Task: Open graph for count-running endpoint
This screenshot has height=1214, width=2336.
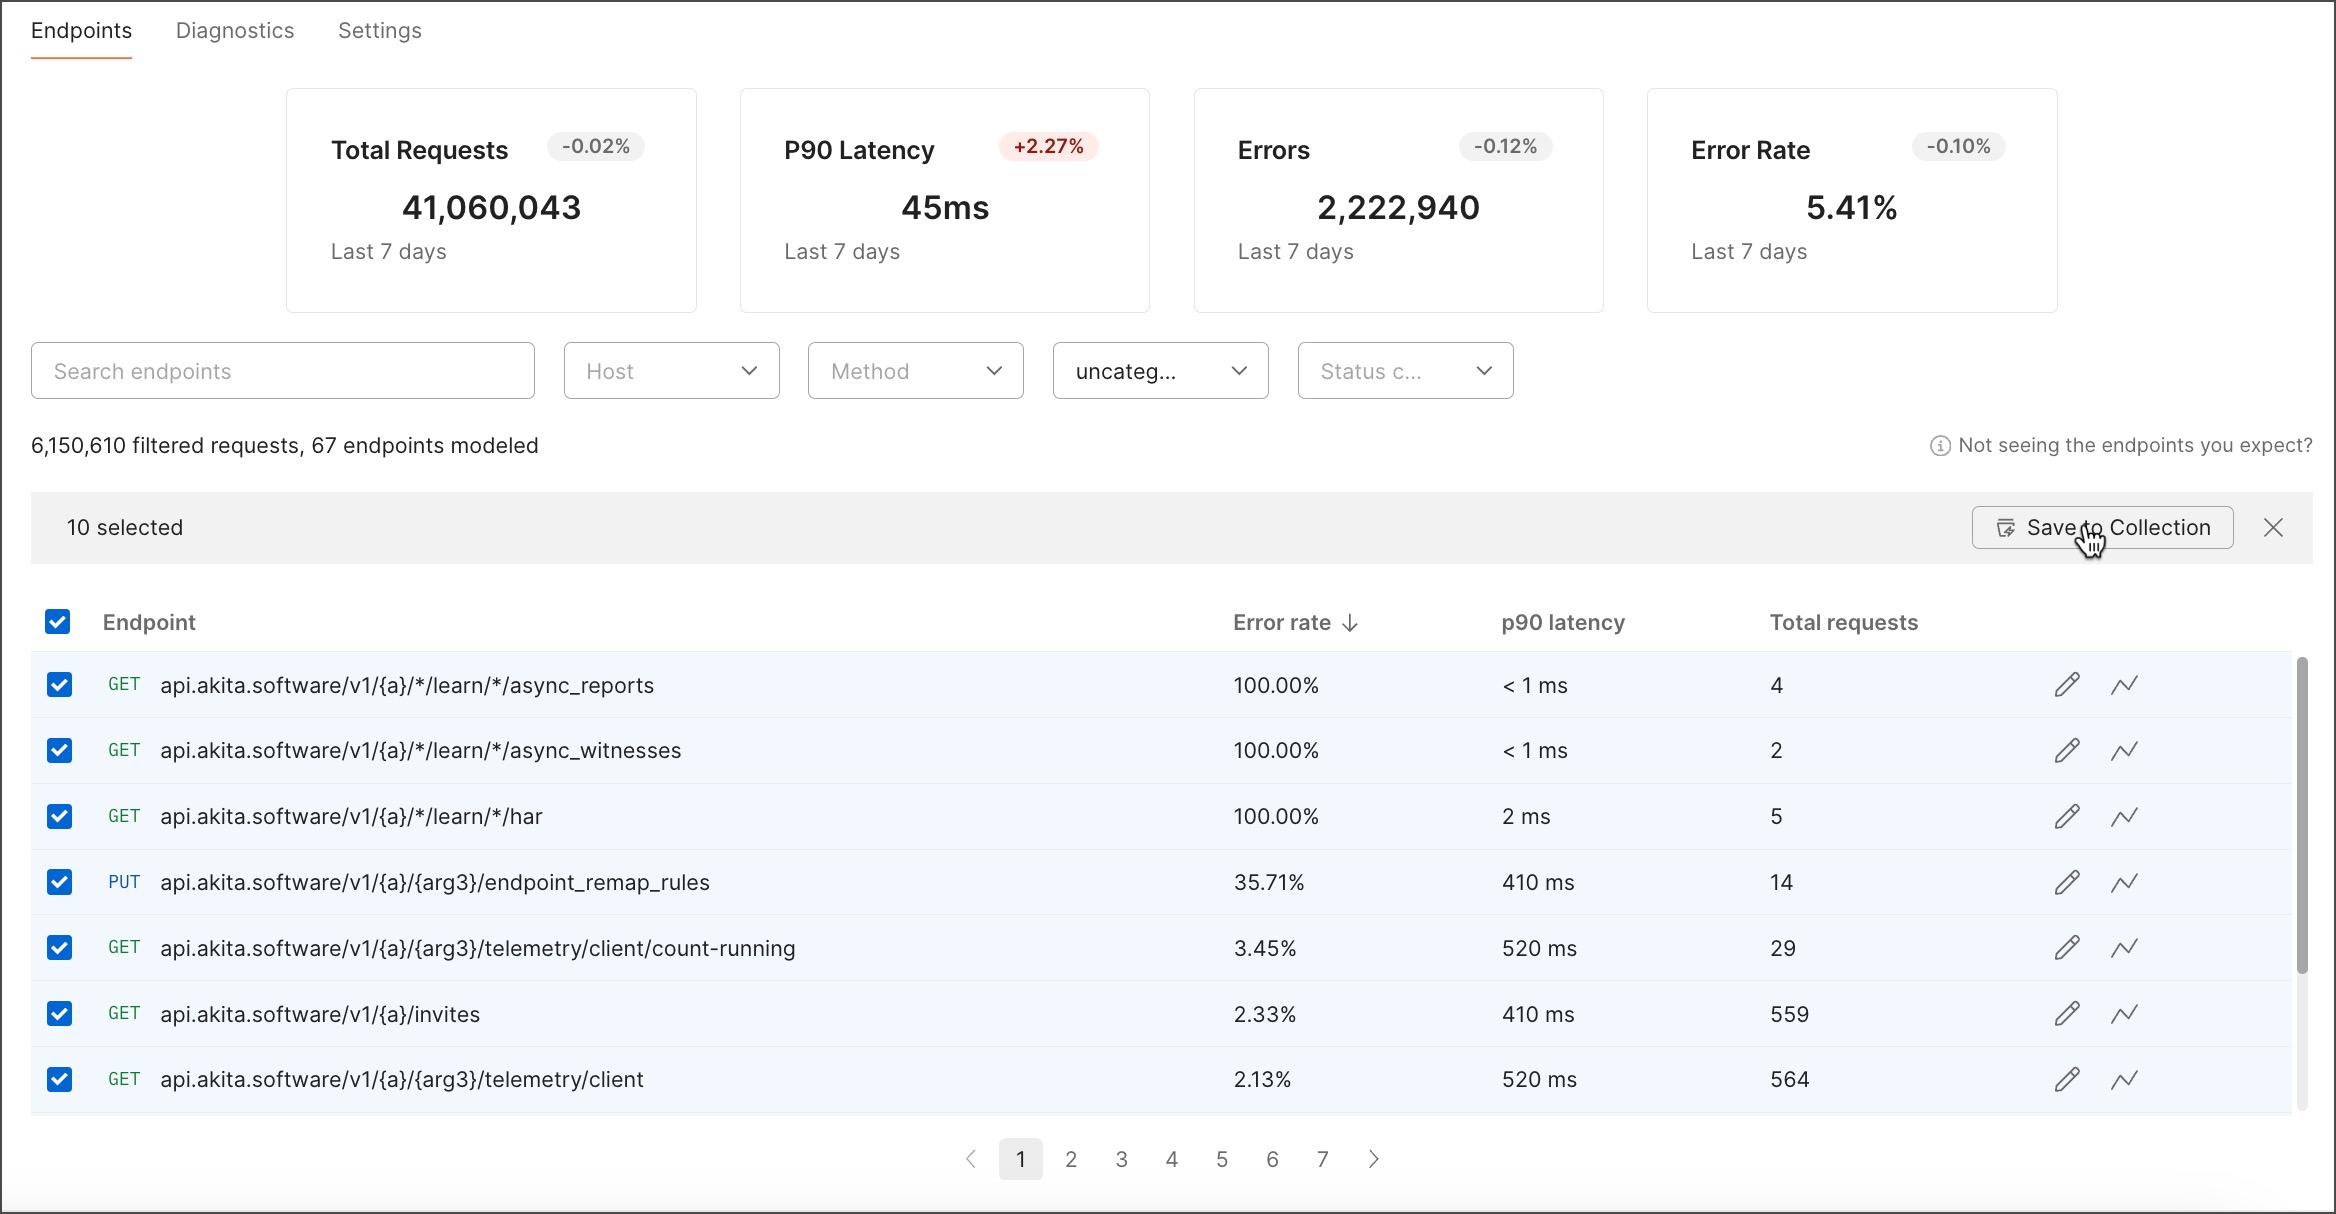Action: pos(2125,948)
